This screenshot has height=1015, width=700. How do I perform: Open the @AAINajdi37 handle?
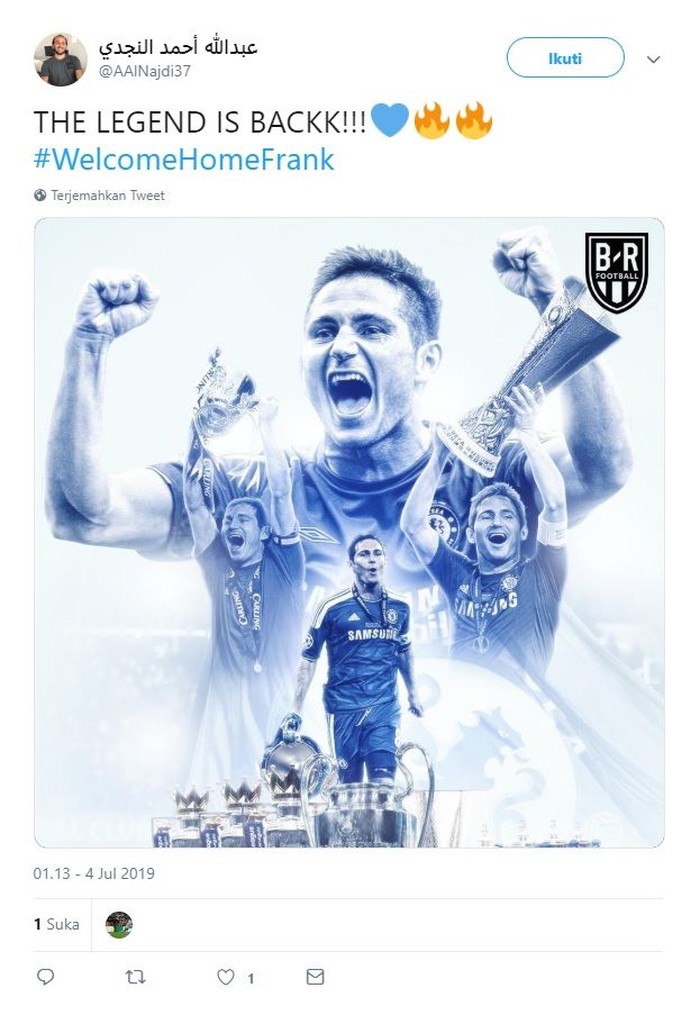coord(144,71)
